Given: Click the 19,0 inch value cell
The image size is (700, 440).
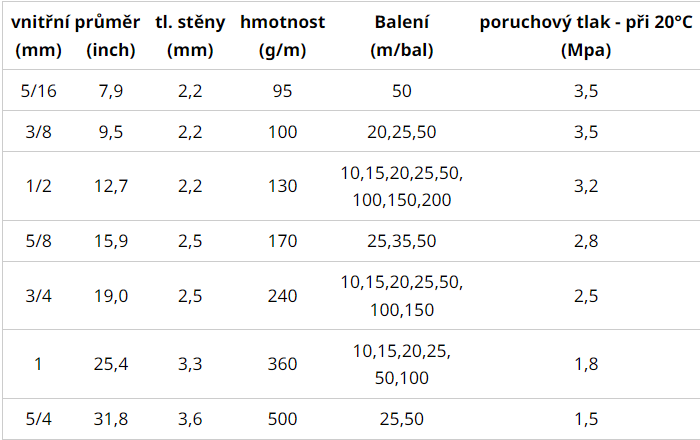Looking at the screenshot, I should (x=111, y=296).
